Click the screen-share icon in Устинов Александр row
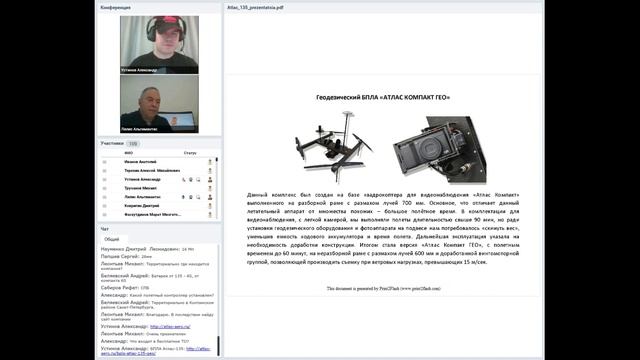Image resolution: width=640 pixels, height=360 pixels. [198, 180]
